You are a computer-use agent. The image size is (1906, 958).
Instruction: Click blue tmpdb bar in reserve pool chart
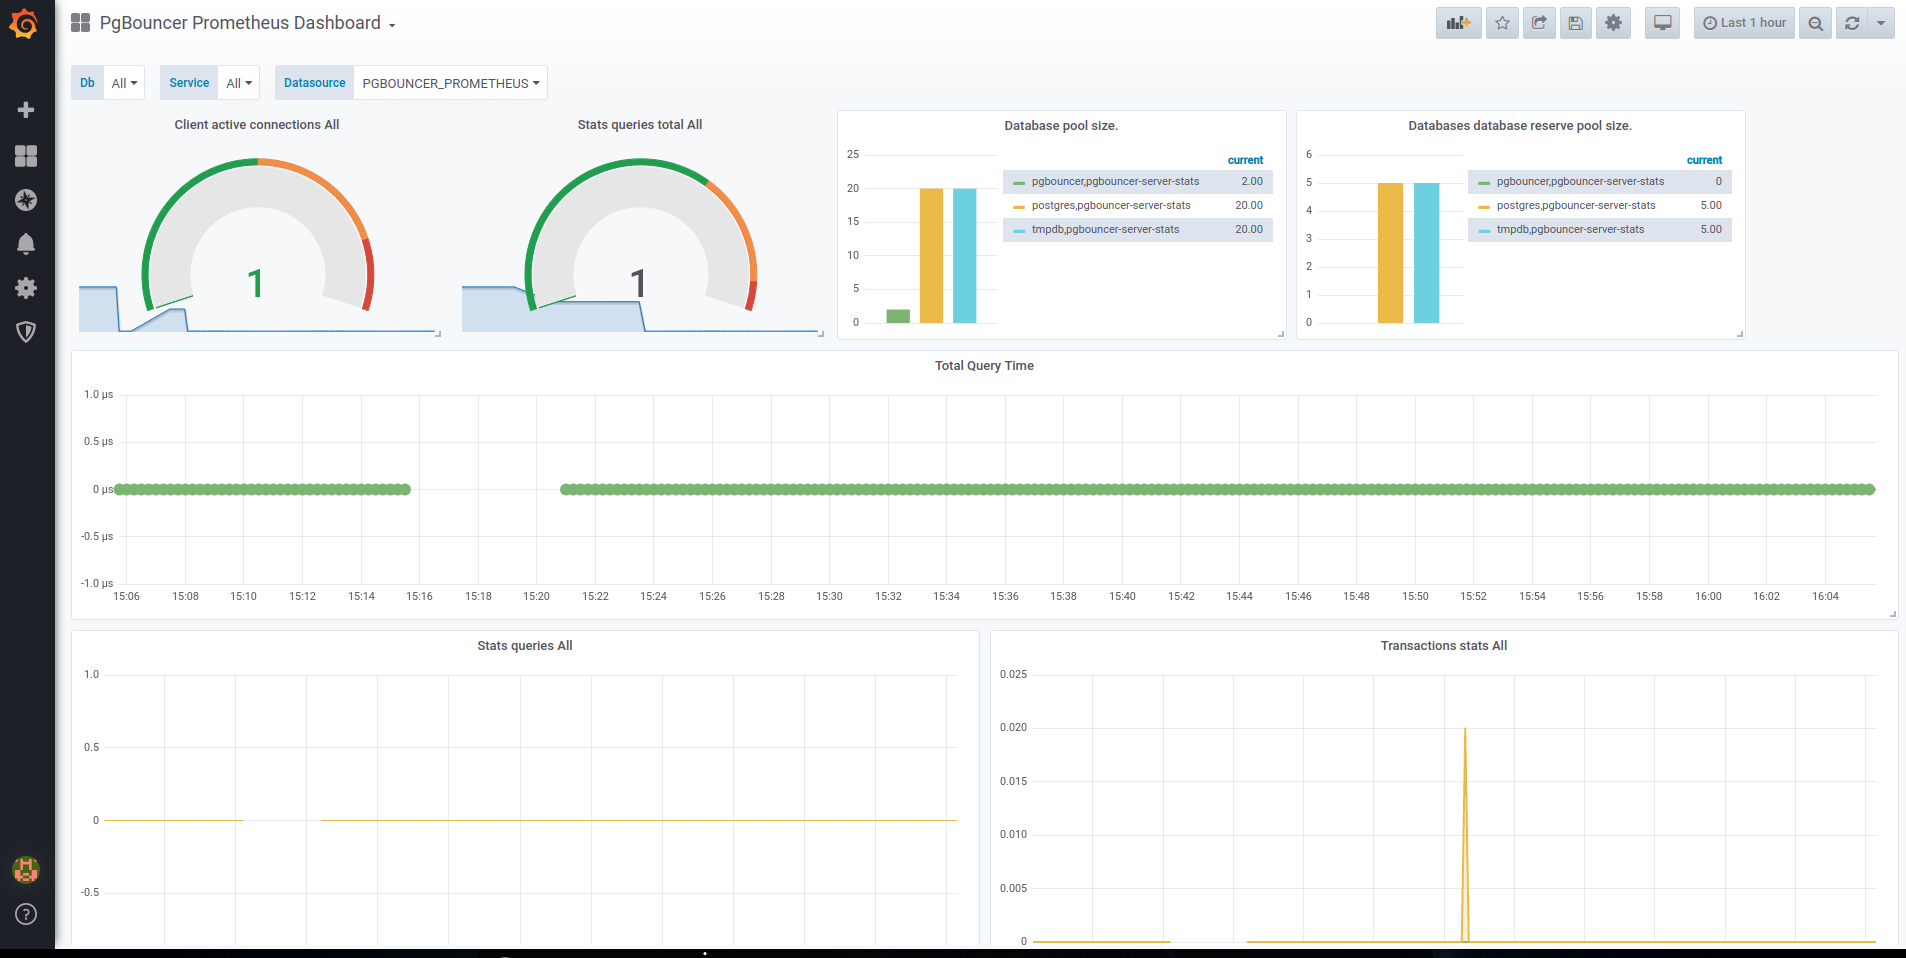pyautogui.click(x=1426, y=253)
